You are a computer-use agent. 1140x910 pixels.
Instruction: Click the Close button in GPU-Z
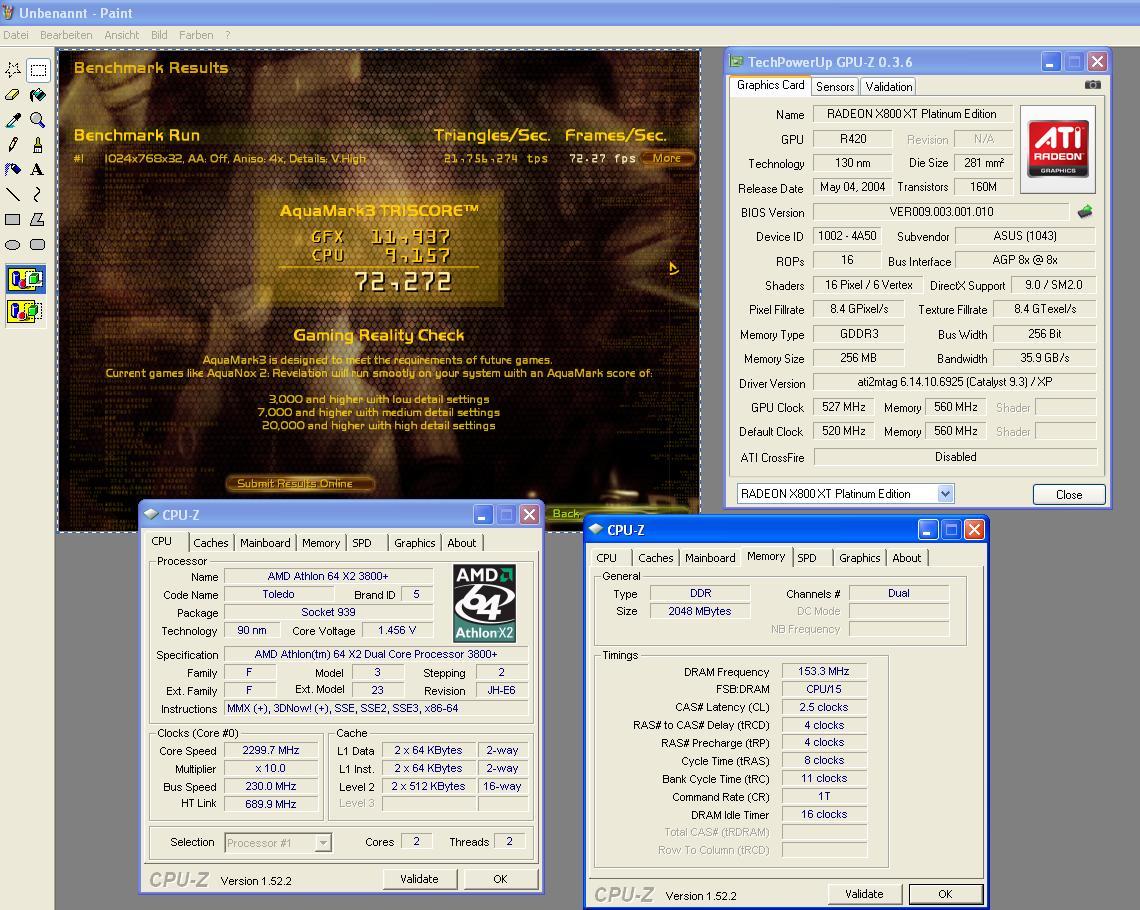[1069, 494]
